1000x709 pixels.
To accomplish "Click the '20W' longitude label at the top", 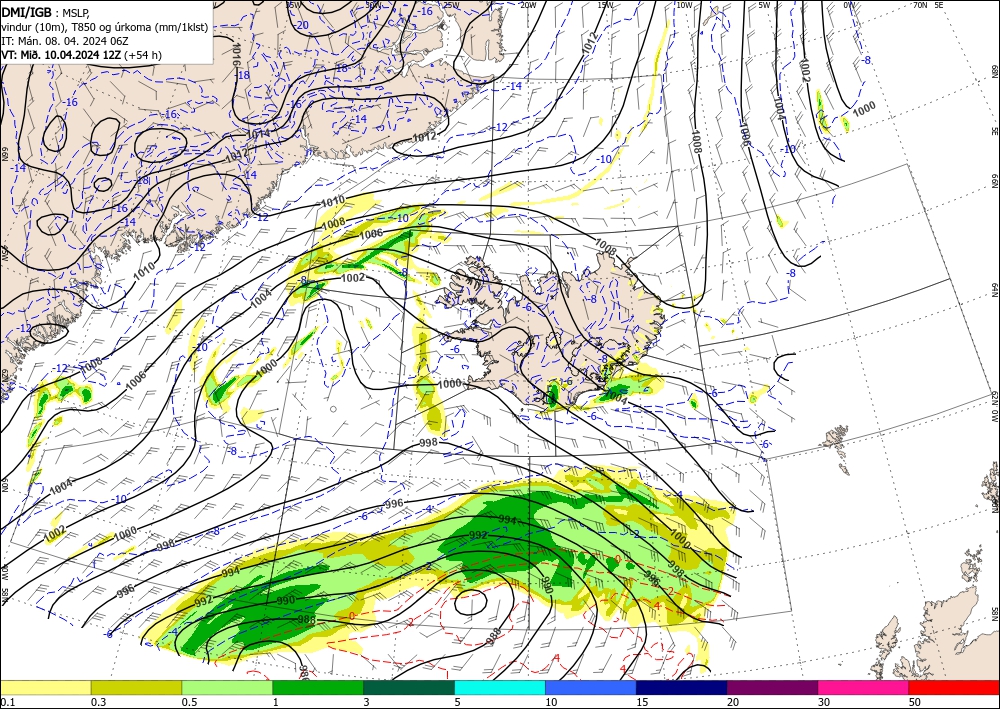I will (x=527, y=5).
